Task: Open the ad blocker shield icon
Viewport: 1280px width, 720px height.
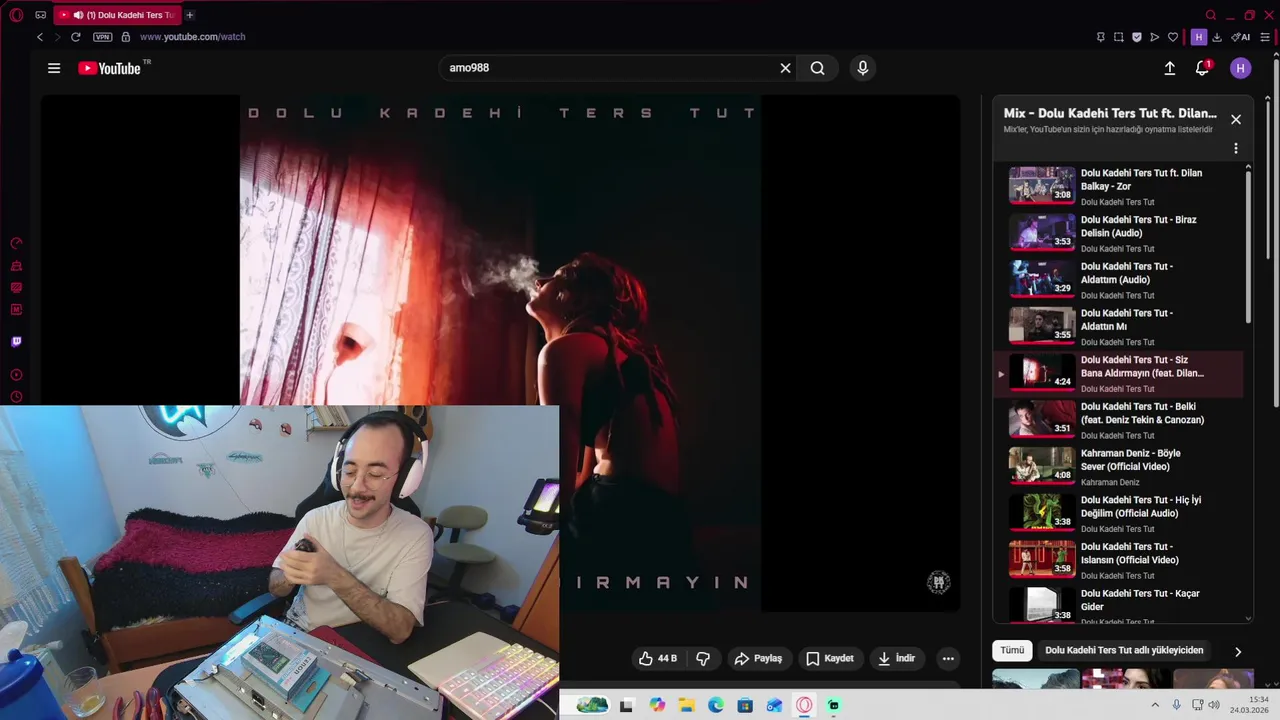Action: coord(1137,37)
